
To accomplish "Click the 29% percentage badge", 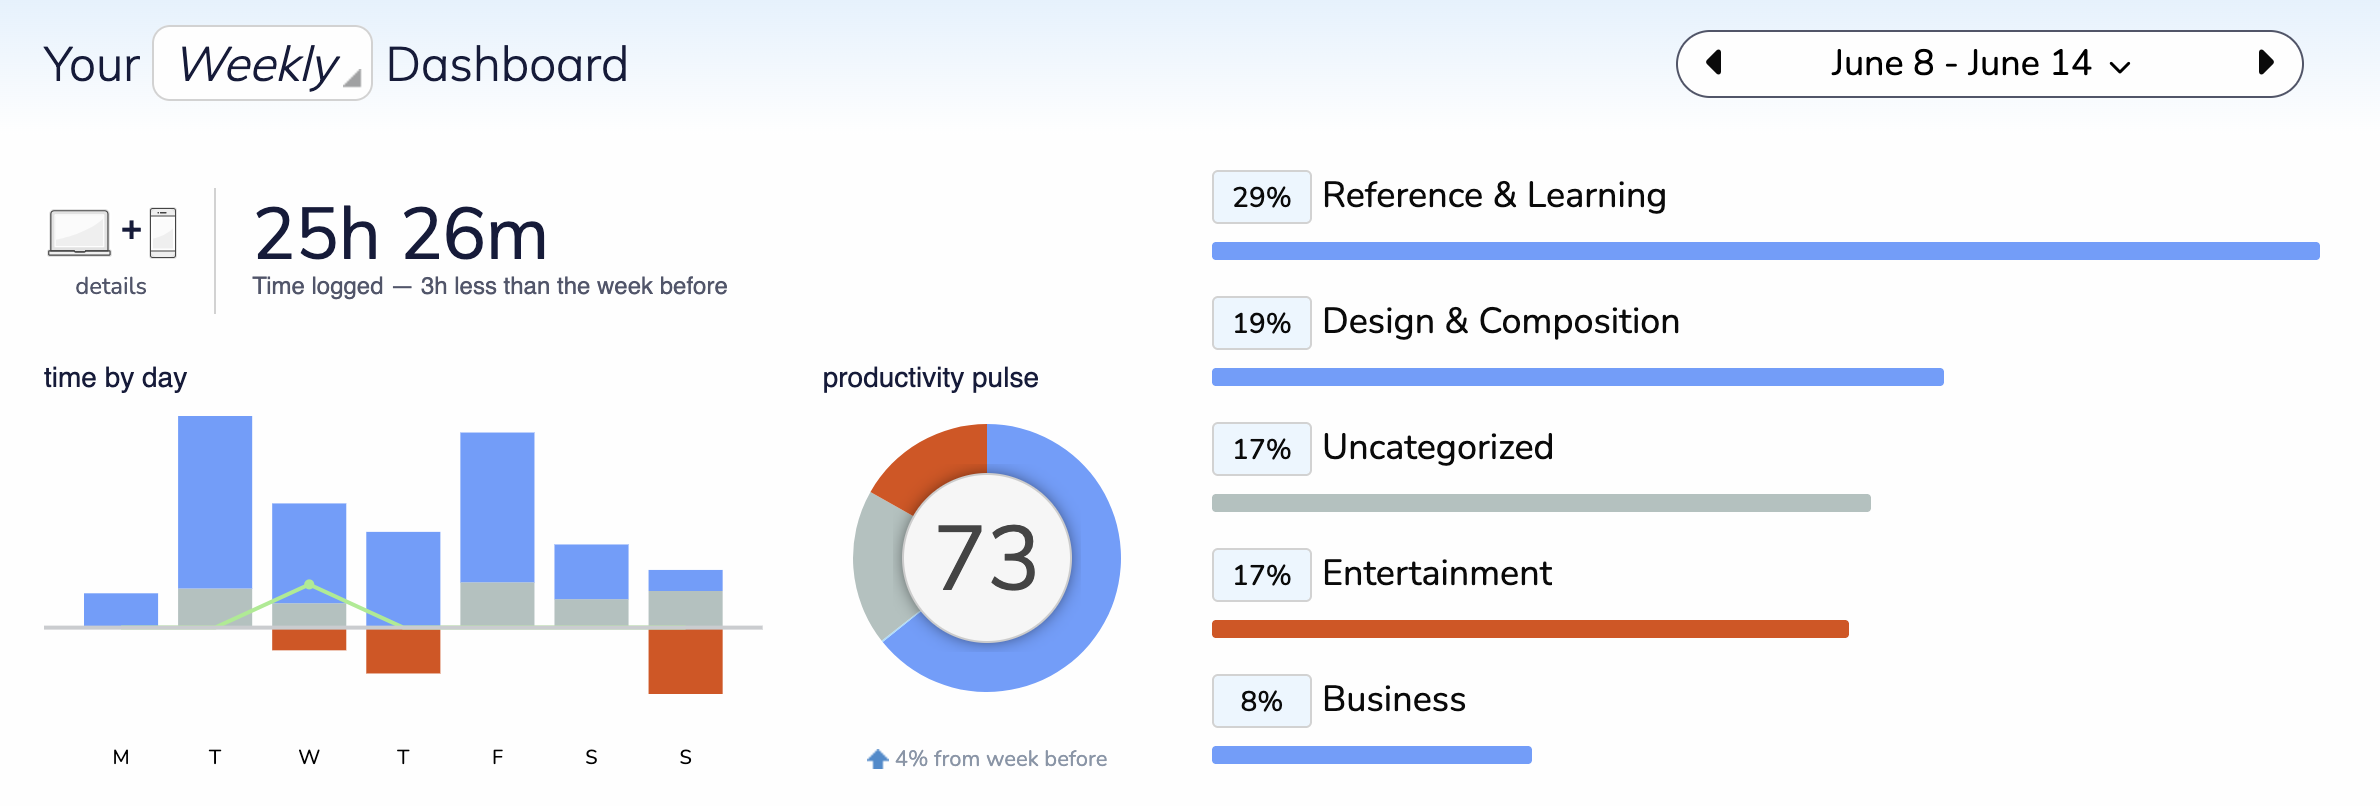I will tap(1261, 197).
